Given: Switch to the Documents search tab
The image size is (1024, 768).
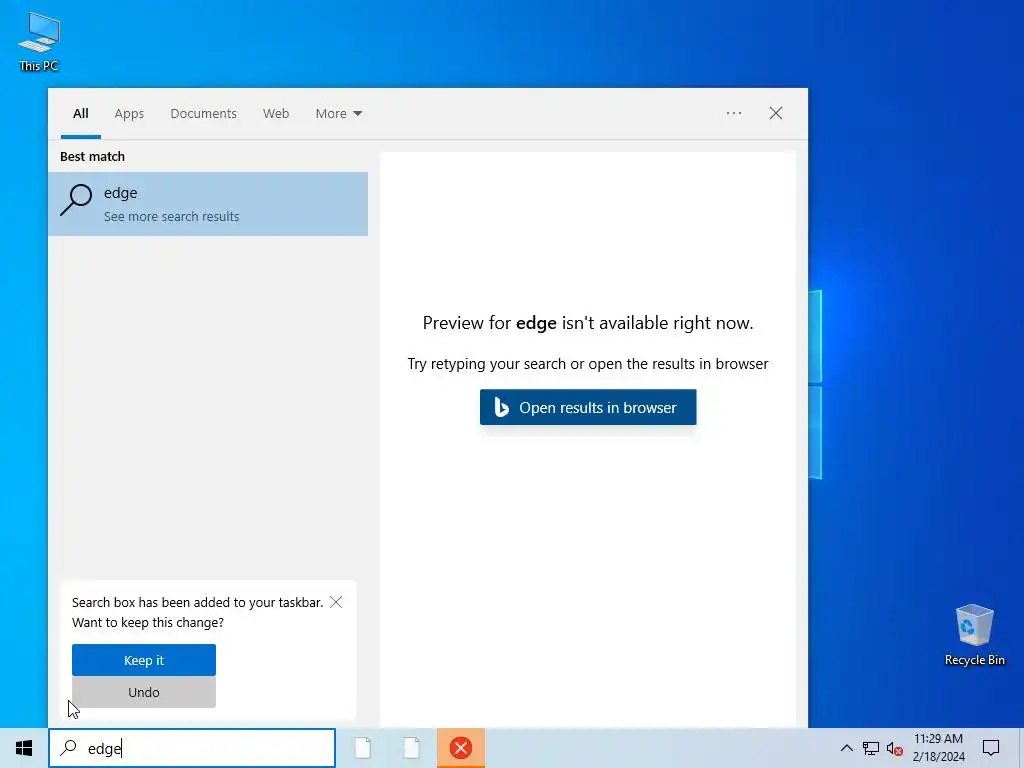Looking at the screenshot, I should point(204,114).
